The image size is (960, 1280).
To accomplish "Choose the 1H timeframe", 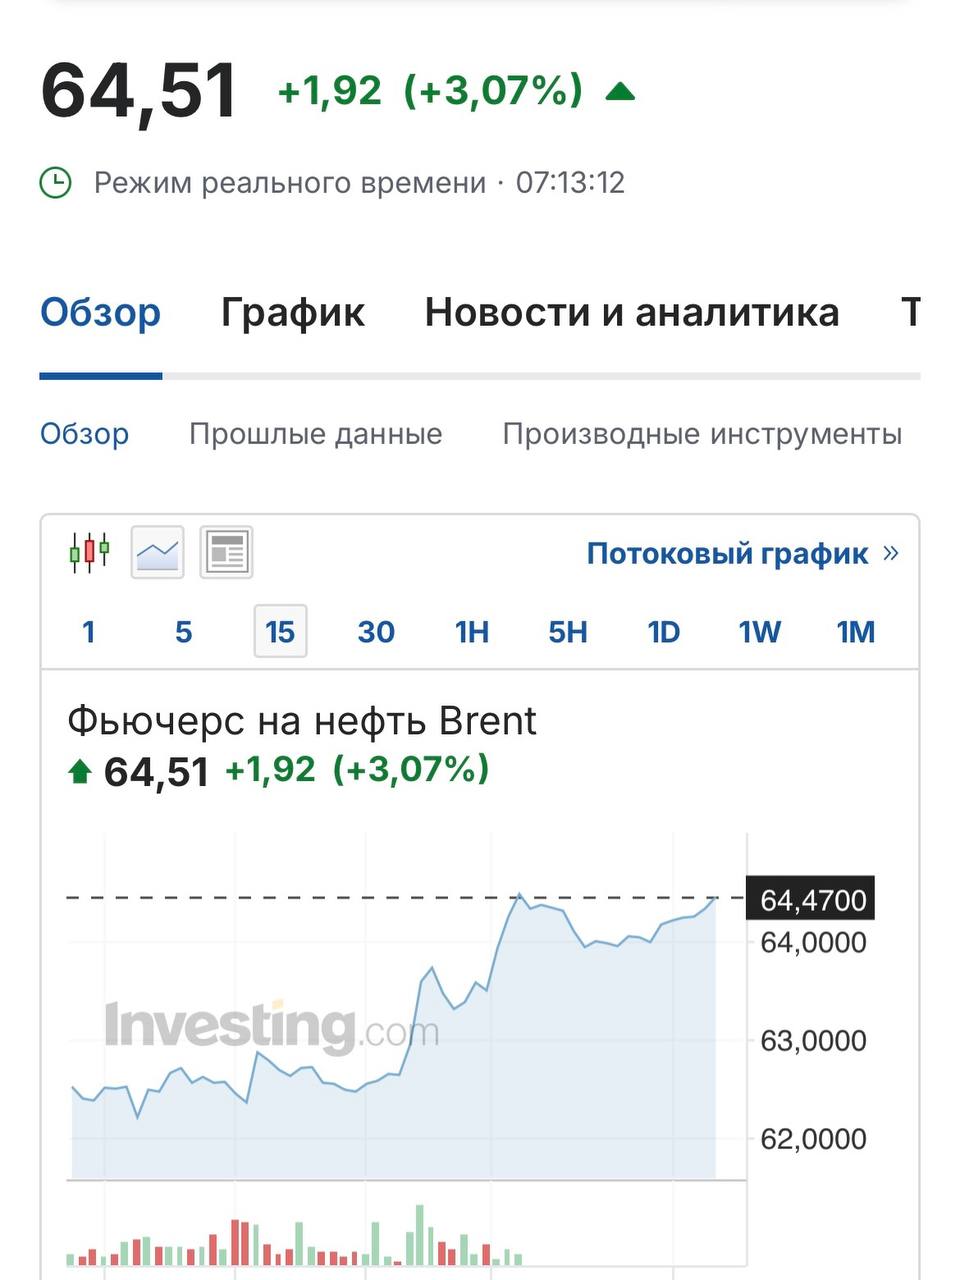I will (472, 632).
